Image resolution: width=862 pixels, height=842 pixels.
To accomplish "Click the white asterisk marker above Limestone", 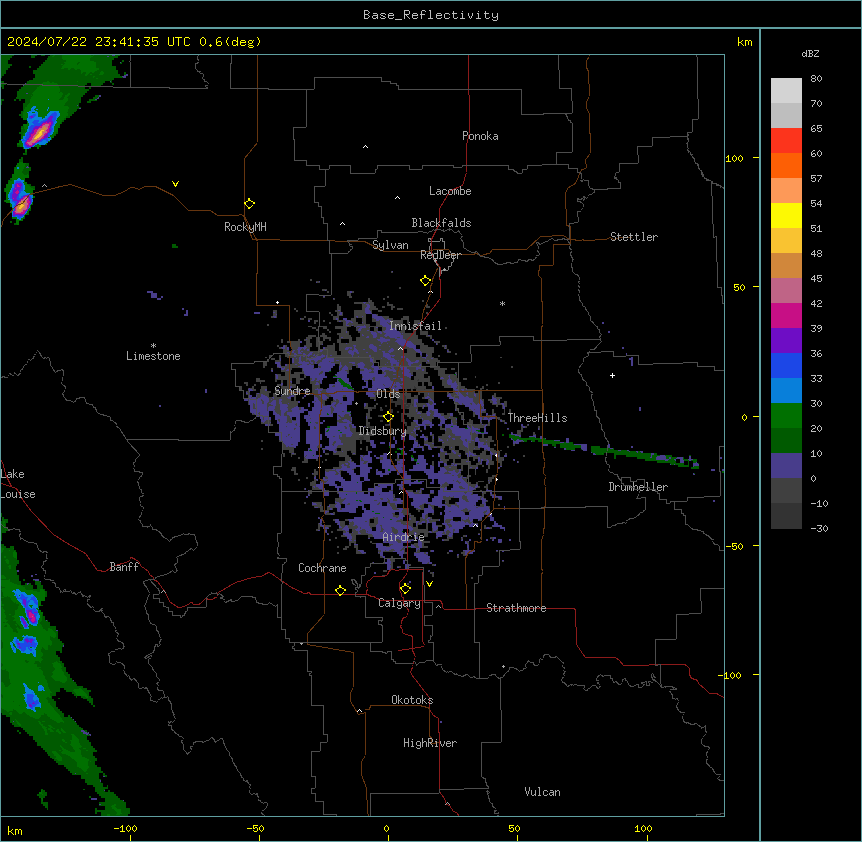I will (x=153, y=346).
